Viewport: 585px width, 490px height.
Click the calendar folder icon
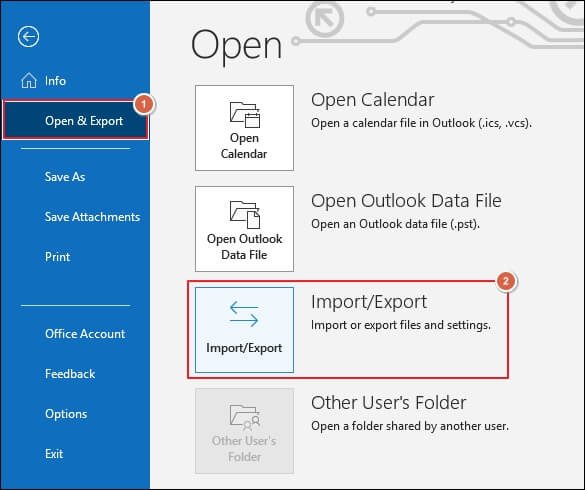[245, 114]
